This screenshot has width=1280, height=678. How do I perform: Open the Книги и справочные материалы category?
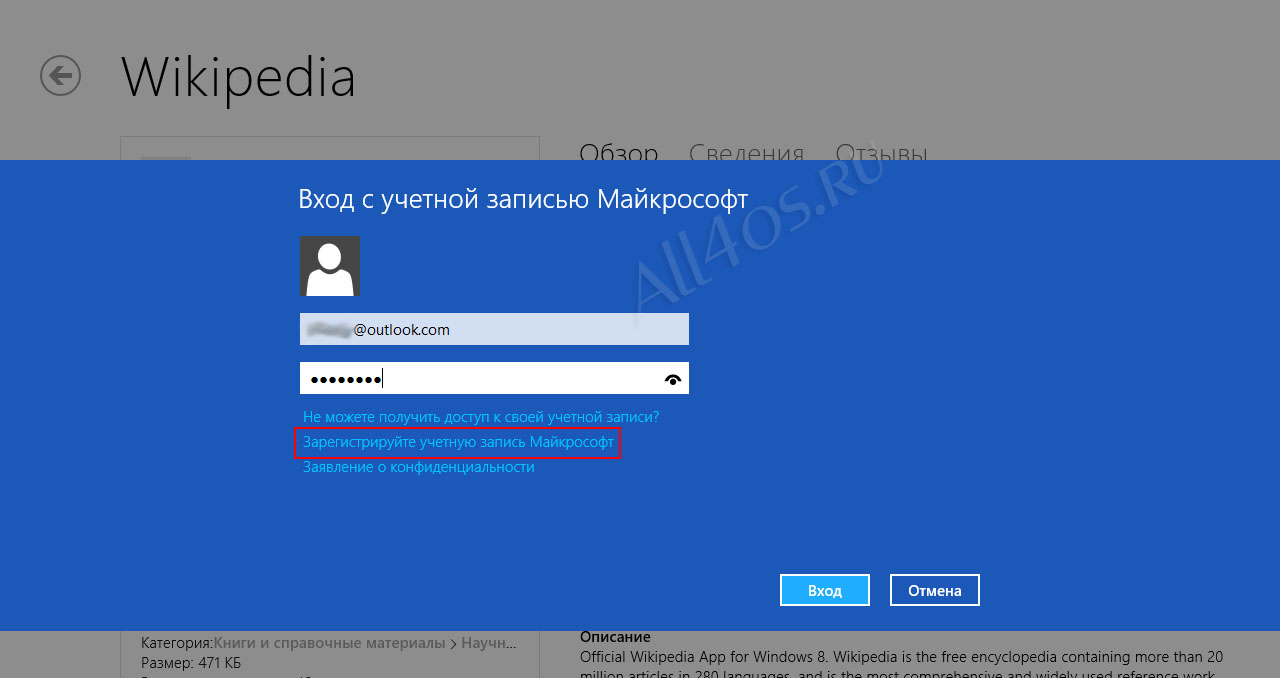(x=329, y=643)
